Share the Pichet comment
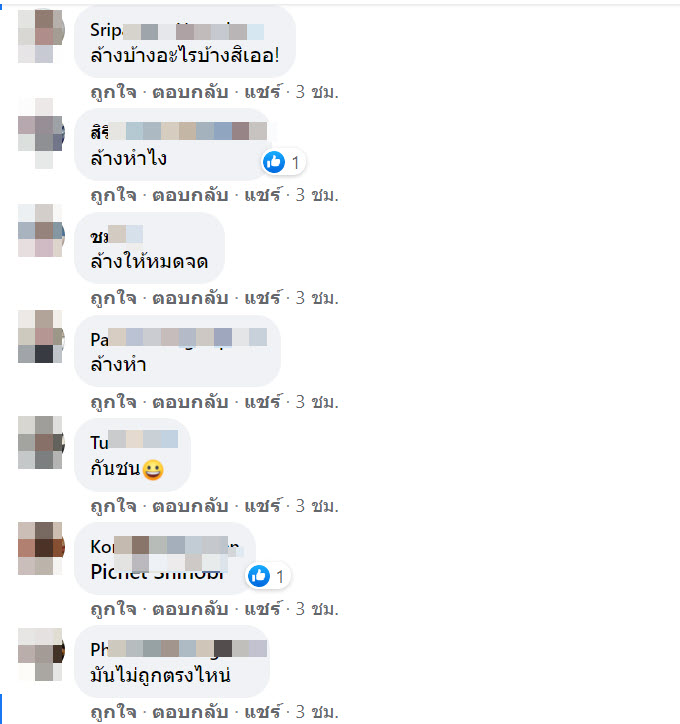This screenshot has width=680, height=724. (262, 609)
